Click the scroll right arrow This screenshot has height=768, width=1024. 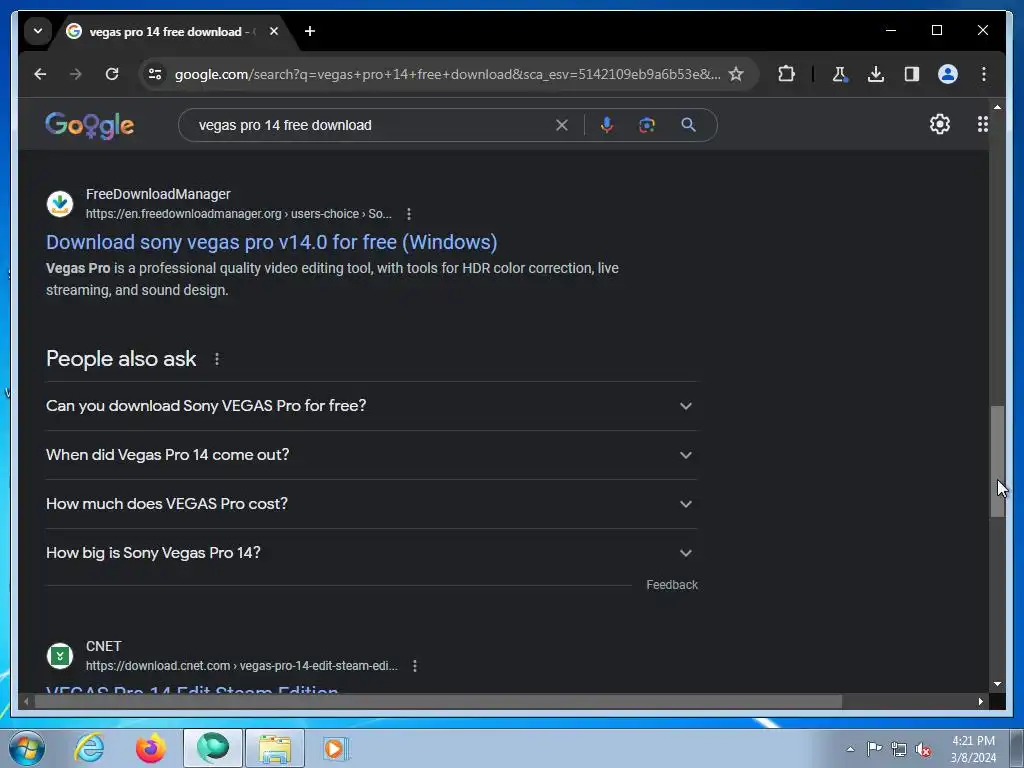click(980, 701)
